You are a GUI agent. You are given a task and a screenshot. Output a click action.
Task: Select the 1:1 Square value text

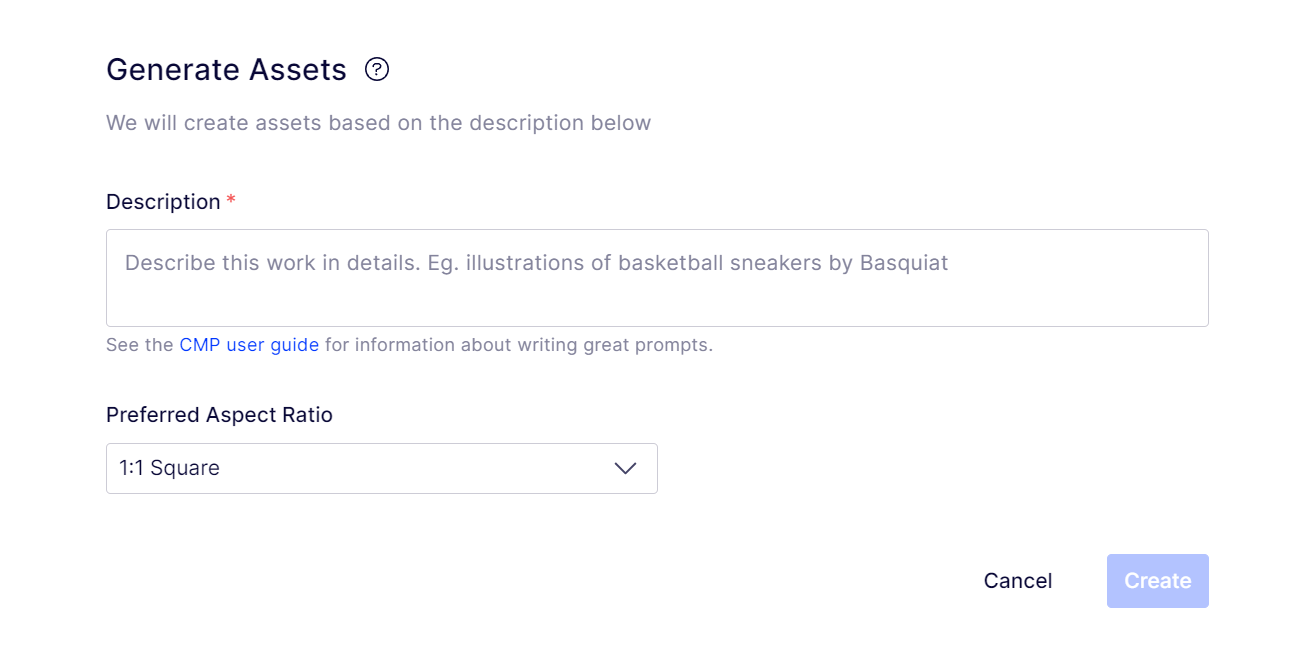[169, 468]
